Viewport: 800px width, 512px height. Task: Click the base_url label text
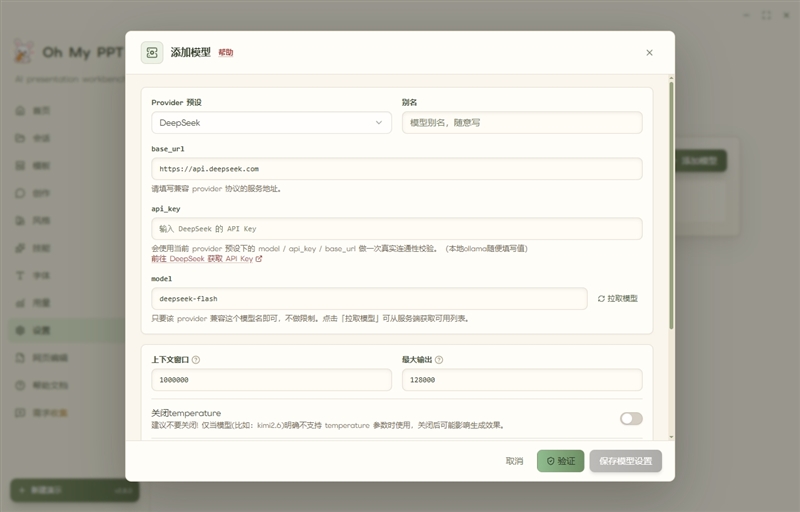(x=168, y=149)
